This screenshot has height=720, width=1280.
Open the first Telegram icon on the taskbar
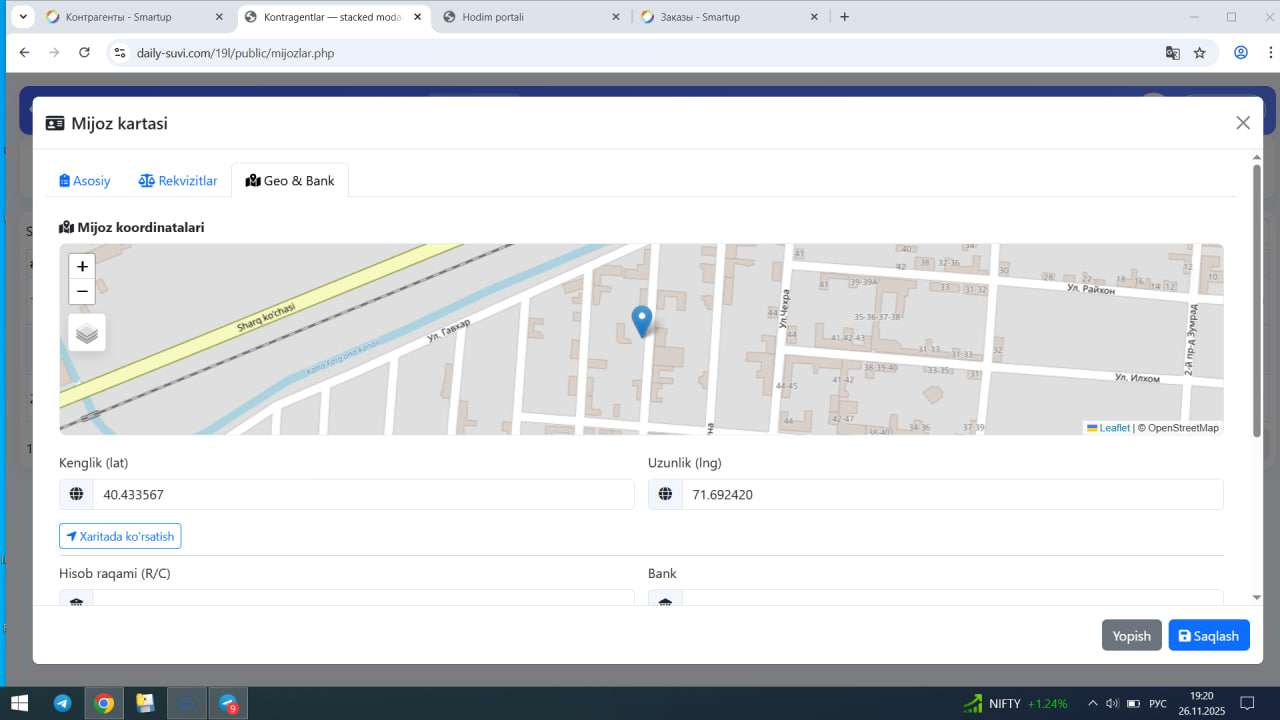[62, 703]
